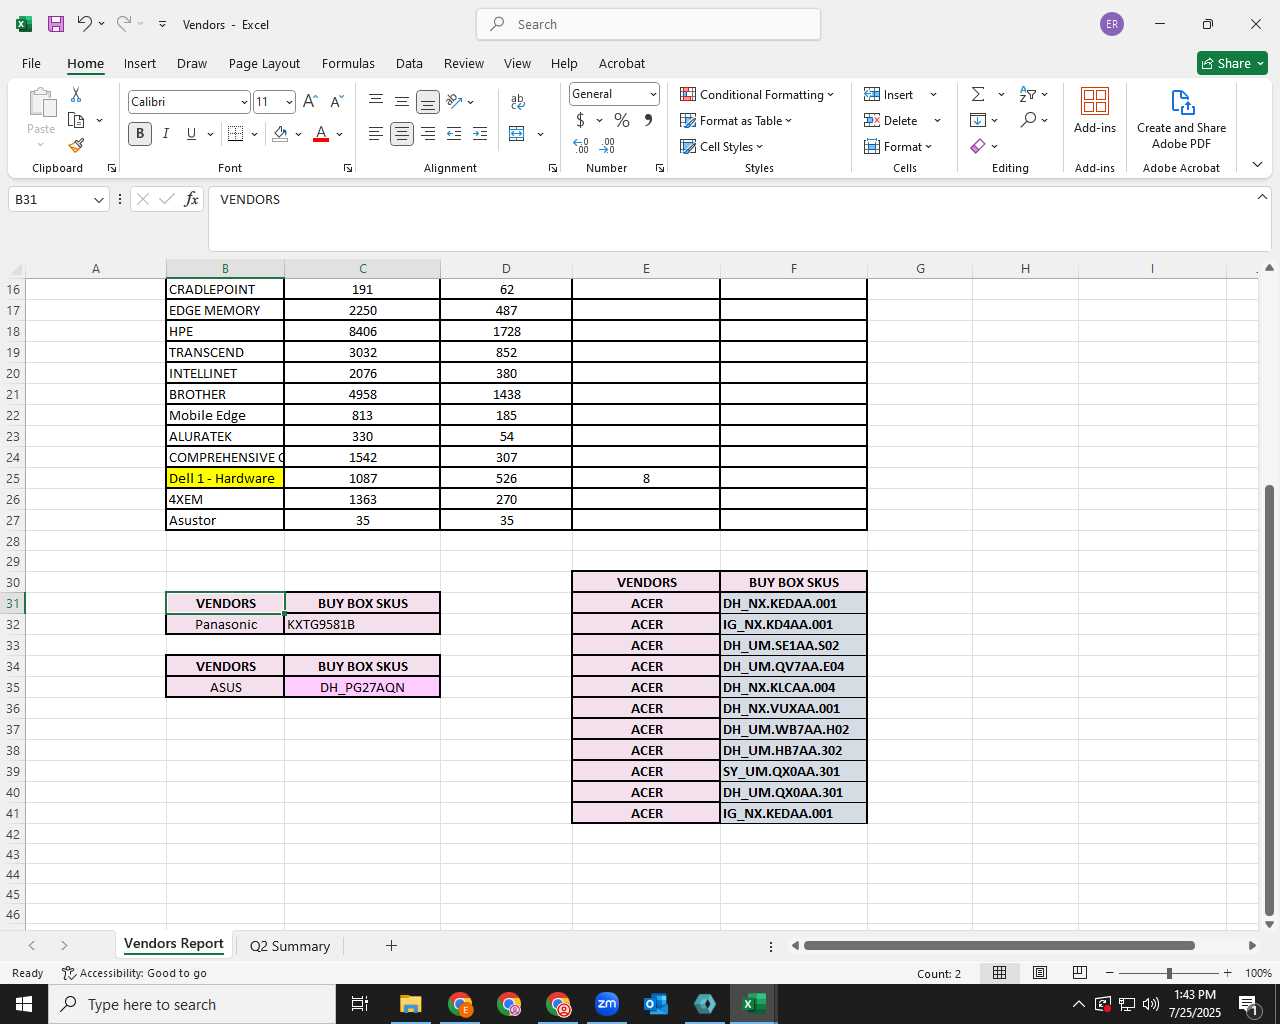Screen dimensions: 1280x1024
Task: Click the AutoSum sigma icon
Action: 978,94
